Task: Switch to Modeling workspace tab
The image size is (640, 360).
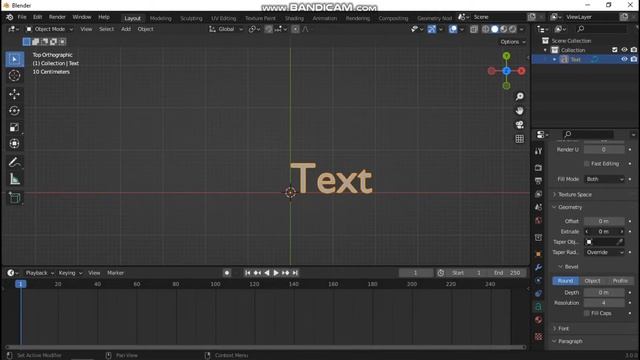Action: [160, 18]
